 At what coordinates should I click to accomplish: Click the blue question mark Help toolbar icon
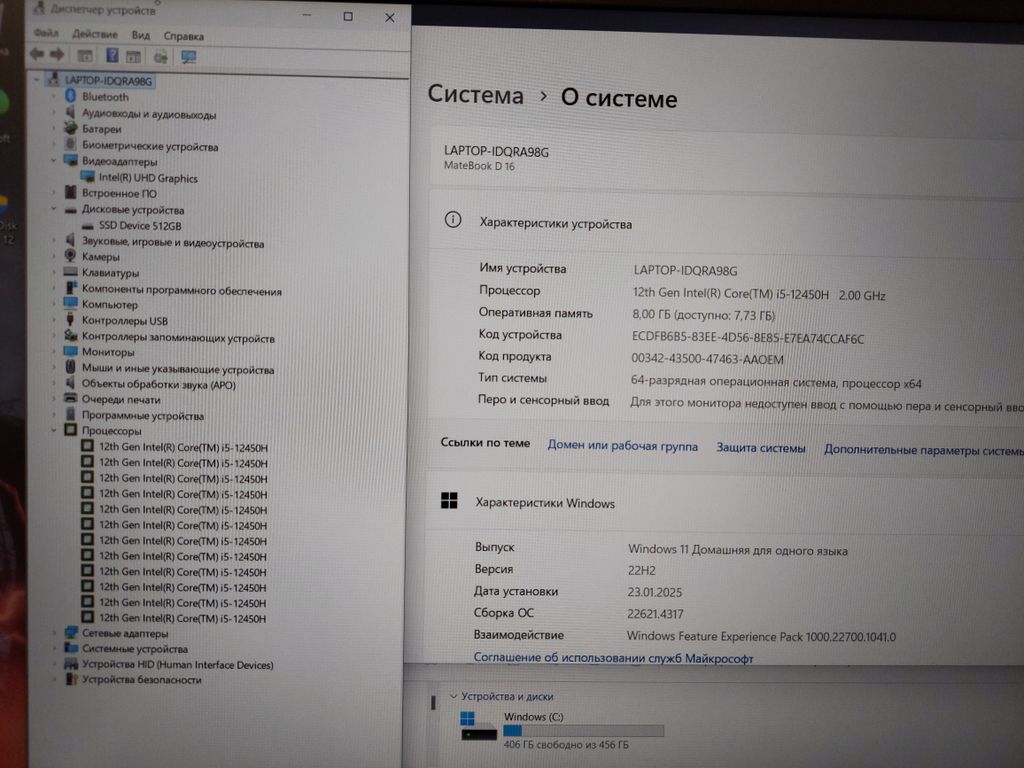112,56
